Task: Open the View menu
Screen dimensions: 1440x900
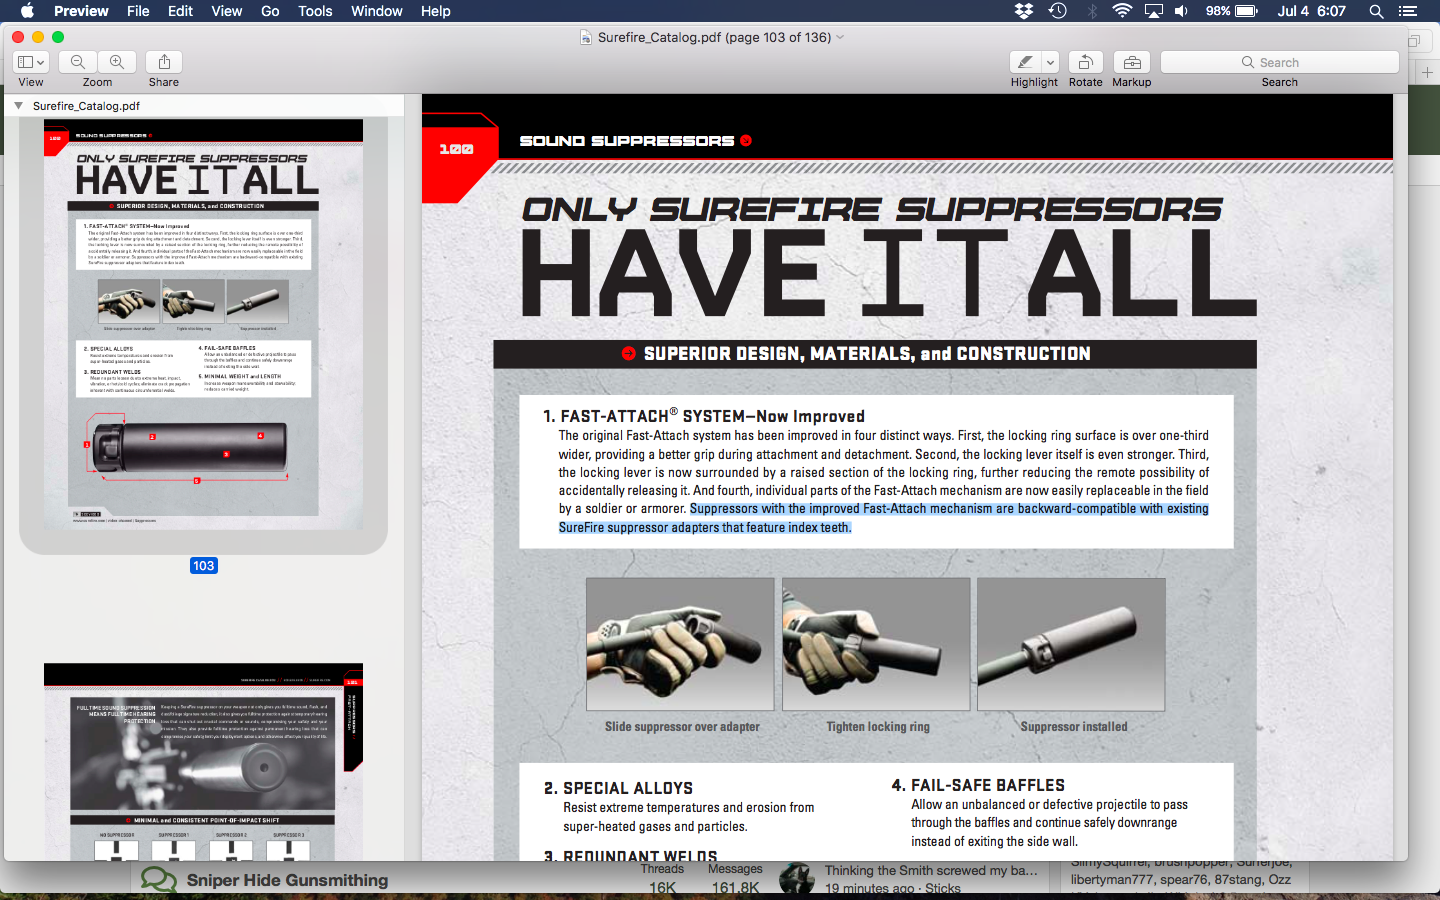Action: pos(227,11)
